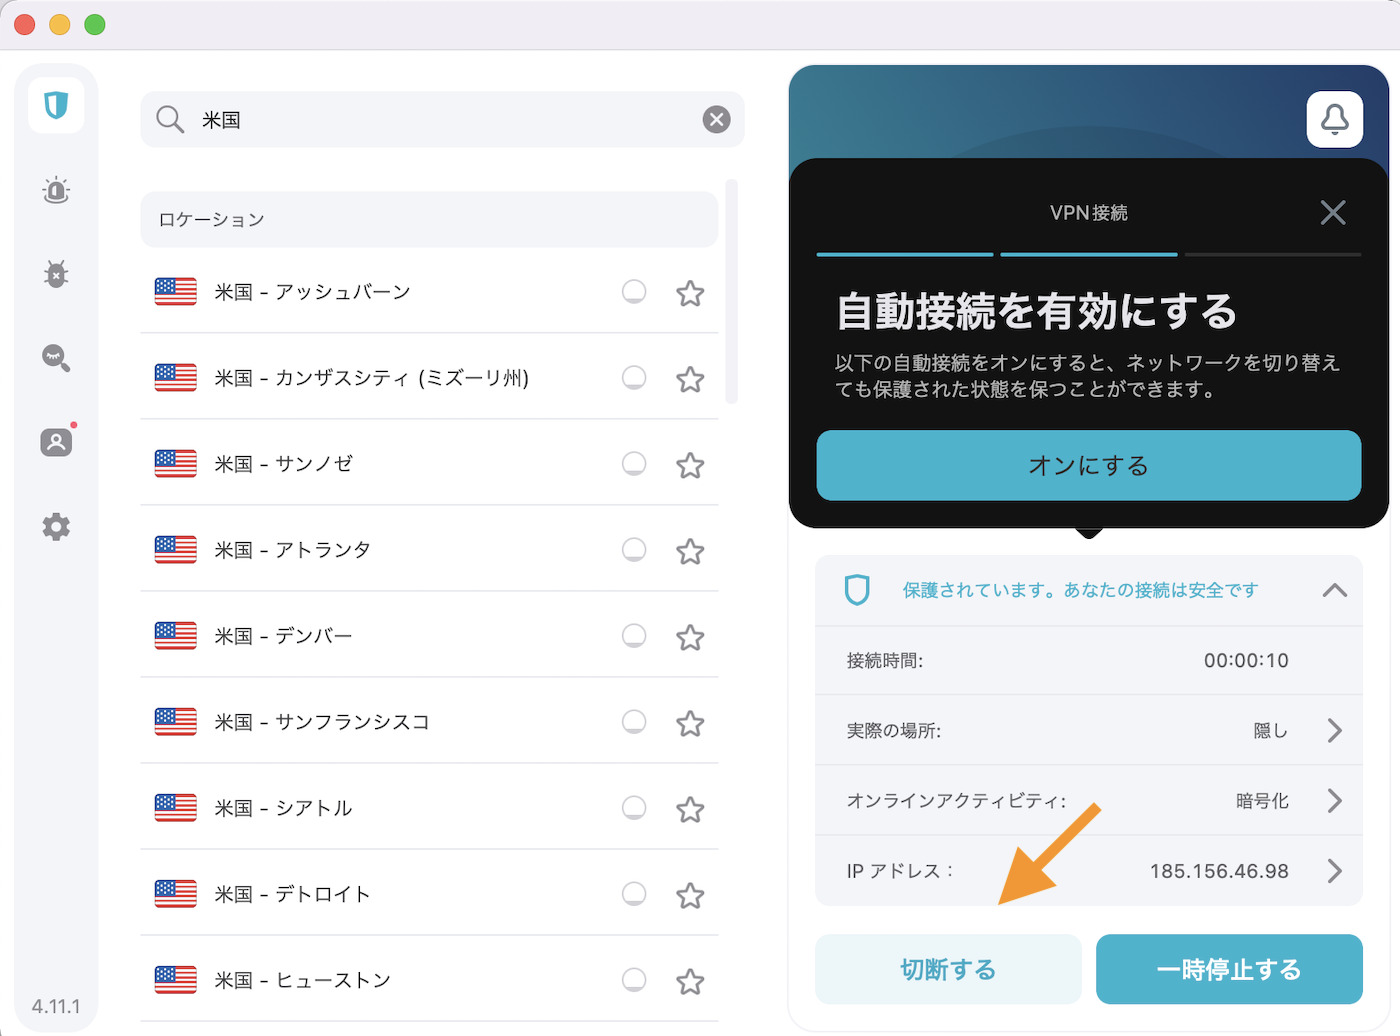Expand 実際の場所 details arrow
Screen dimensions: 1400x1036
[1335, 731]
